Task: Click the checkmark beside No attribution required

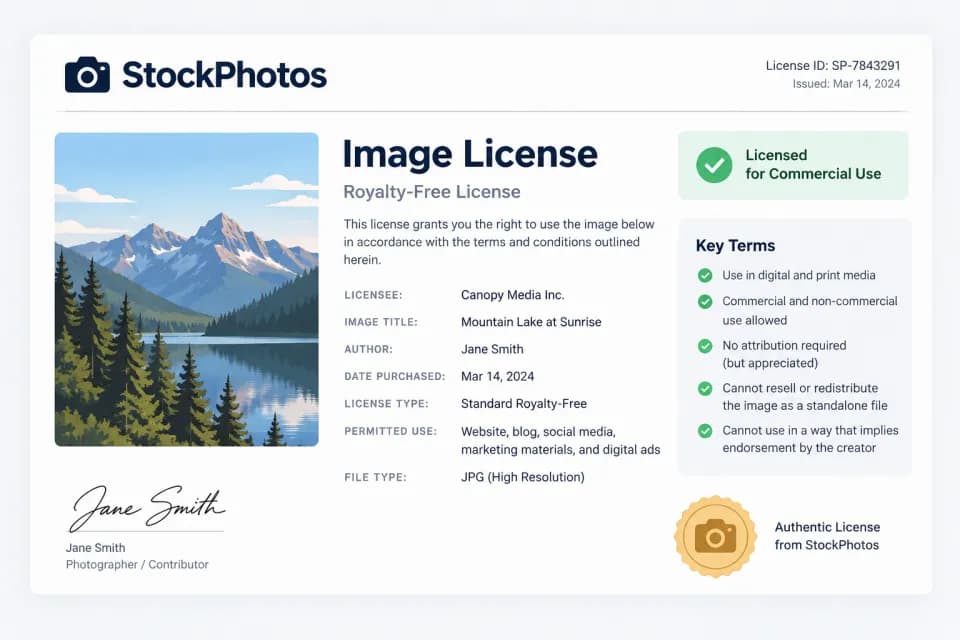Action: point(705,346)
